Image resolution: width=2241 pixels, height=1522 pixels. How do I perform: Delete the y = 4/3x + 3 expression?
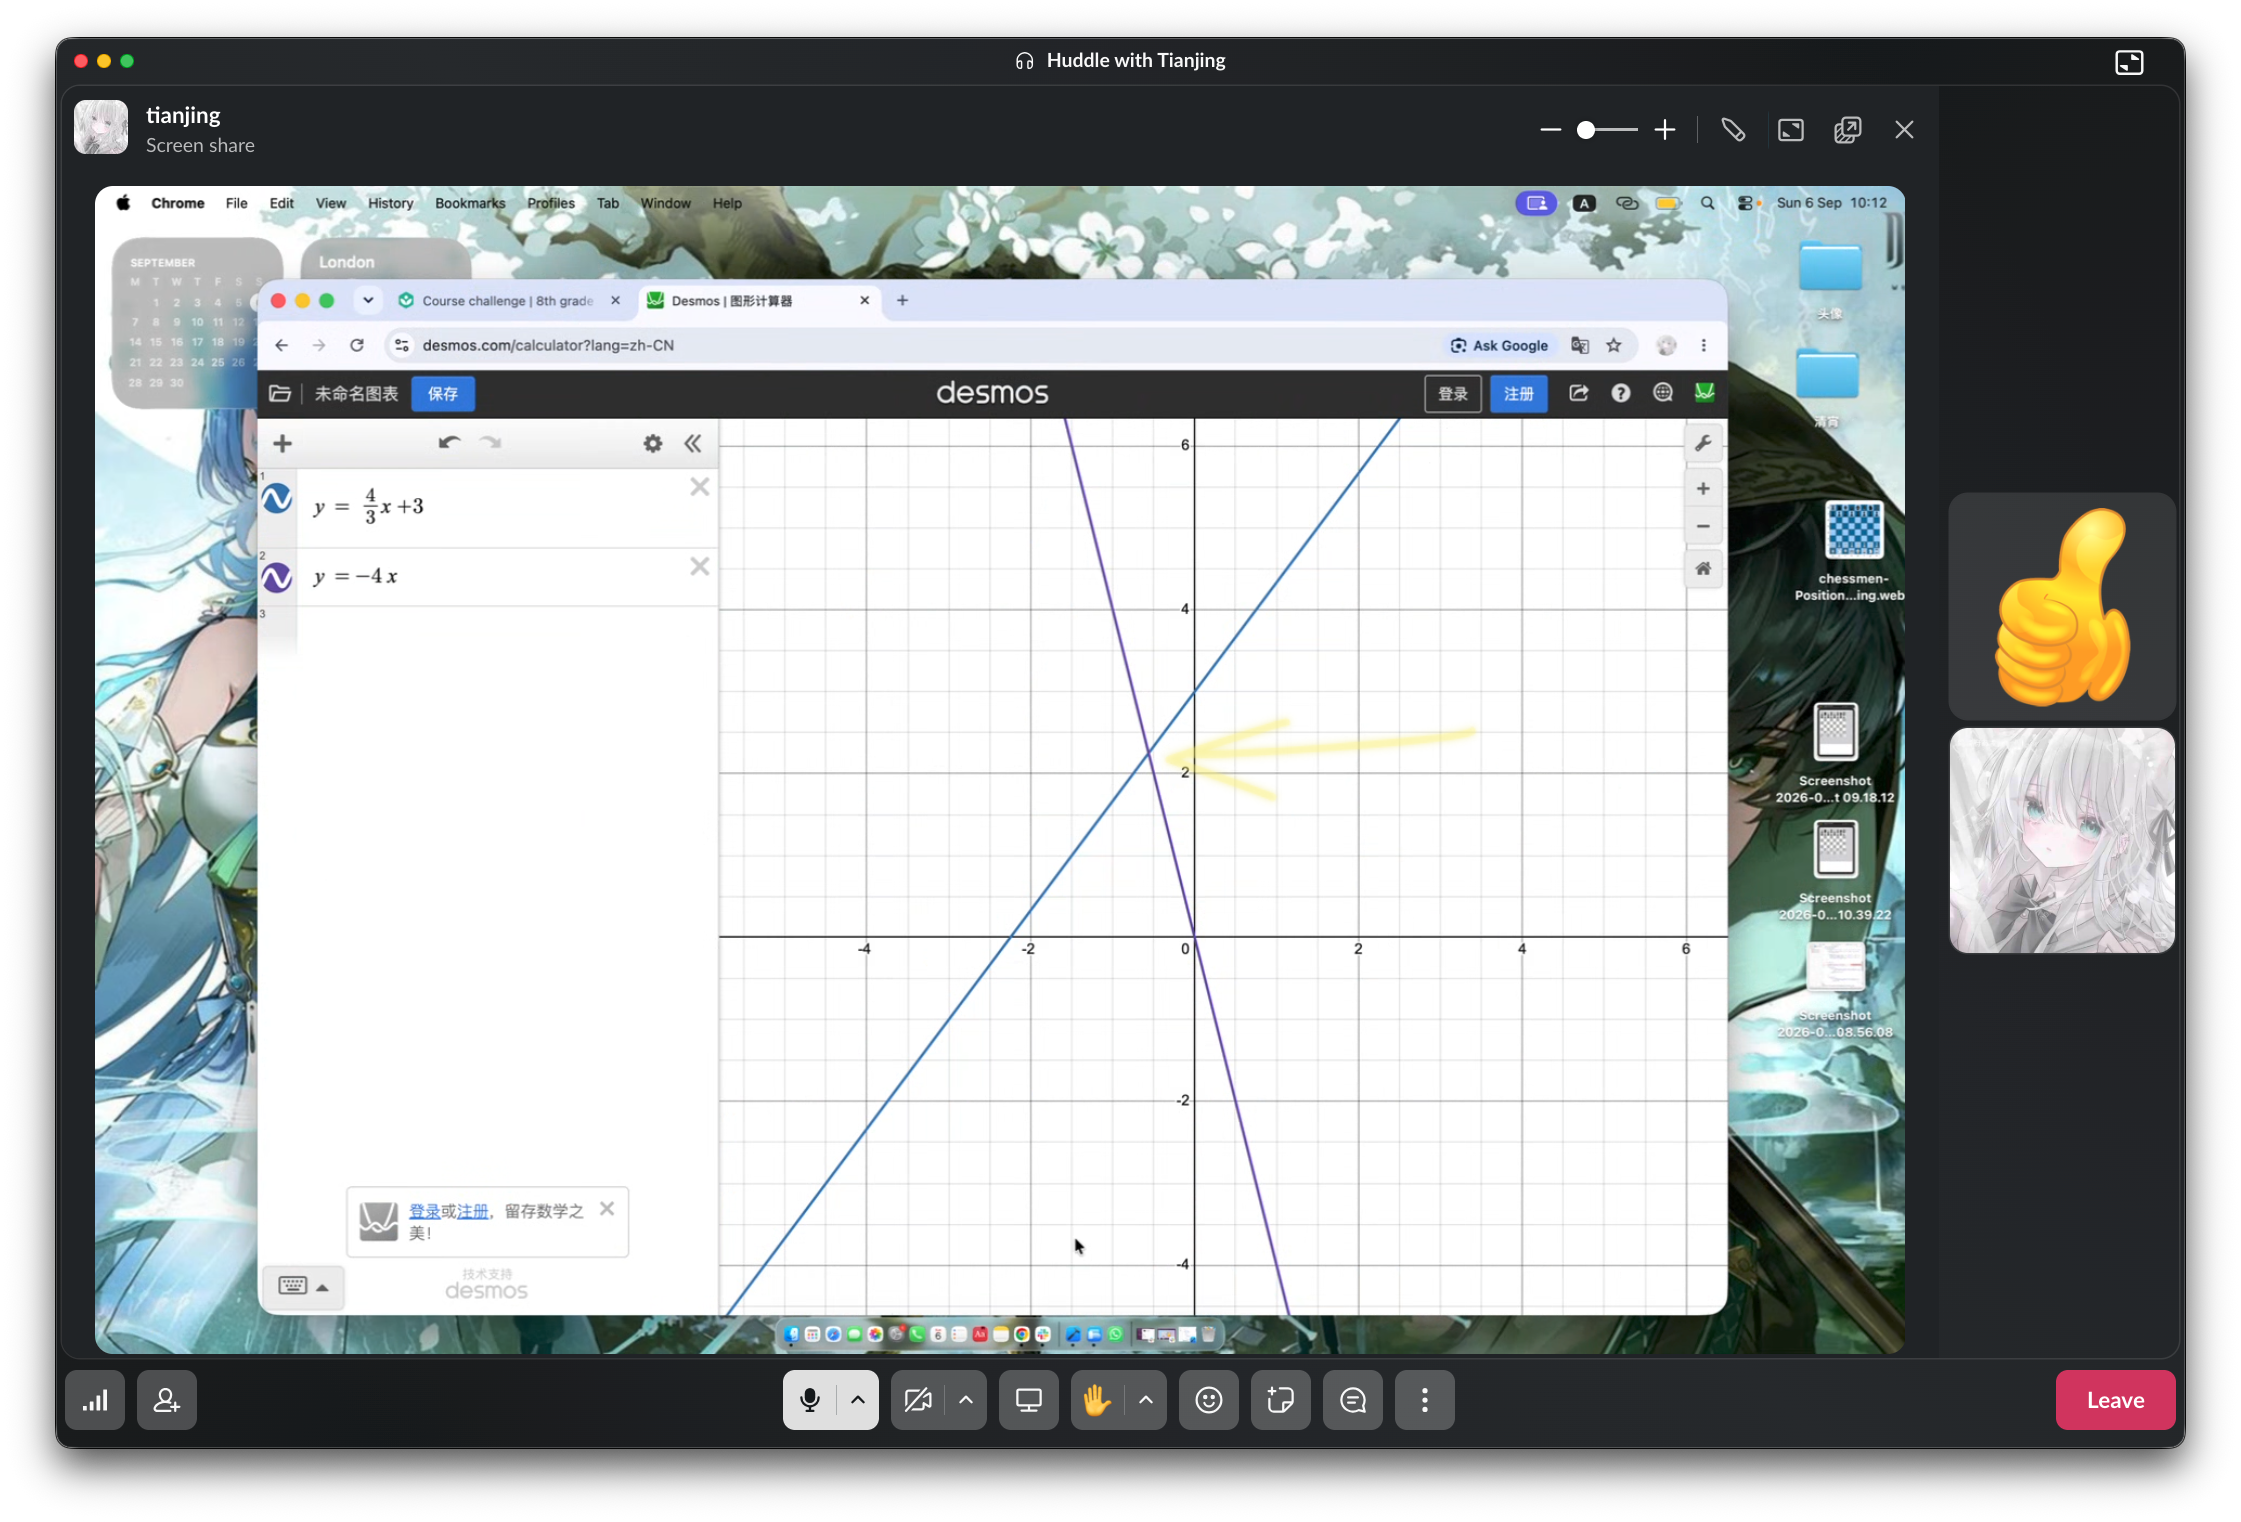pyautogui.click(x=700, y=487)
